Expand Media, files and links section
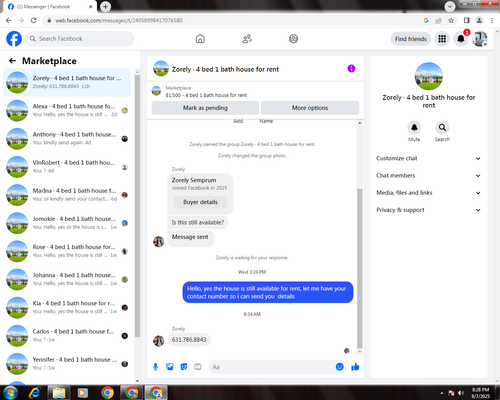The width and height of the screenshot is (500, 400). (429, 193)
